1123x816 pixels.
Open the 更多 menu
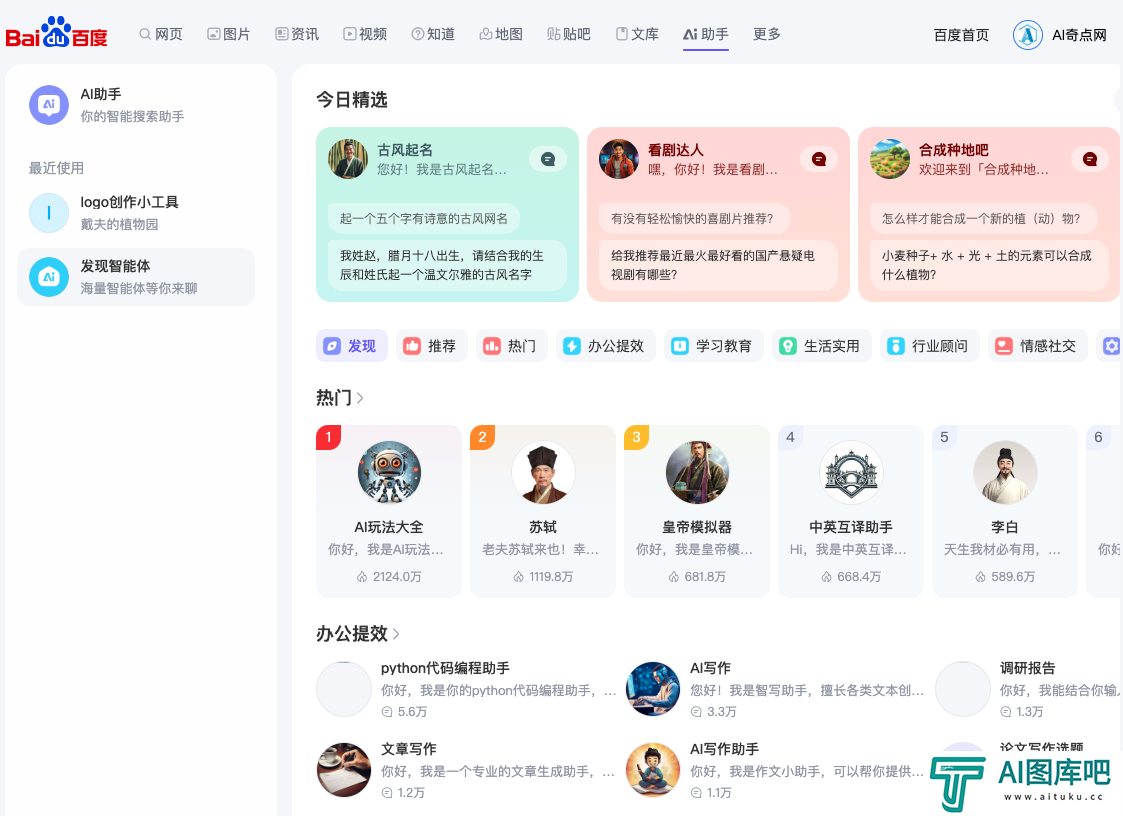[766, 34]
